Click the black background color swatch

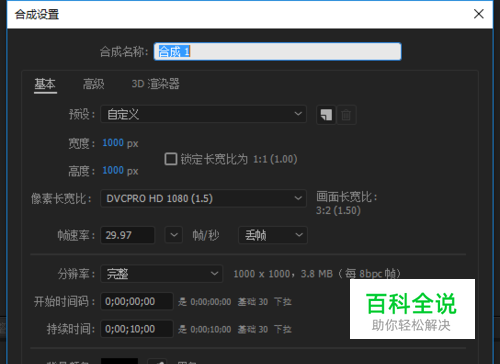119,361
